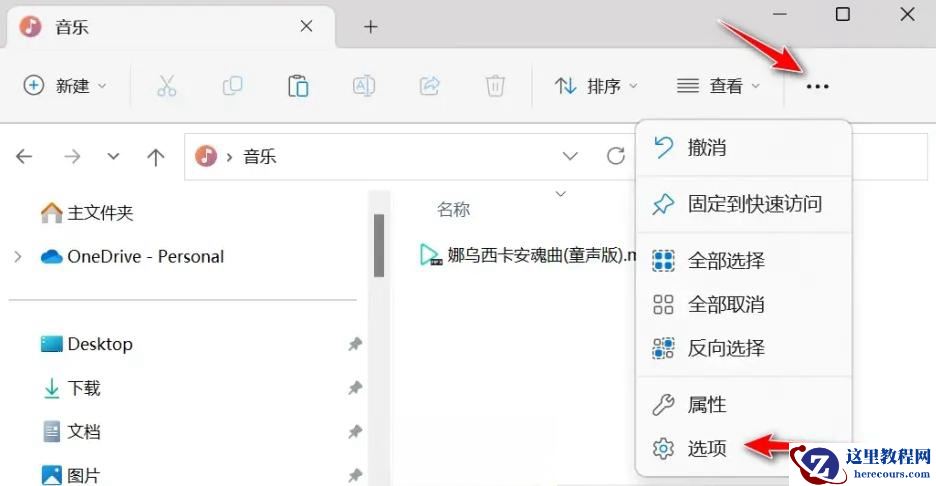The width and height of the screenshot is (936, 486).
Task: Open the New (新建) menu
Action: click(64, 86)
